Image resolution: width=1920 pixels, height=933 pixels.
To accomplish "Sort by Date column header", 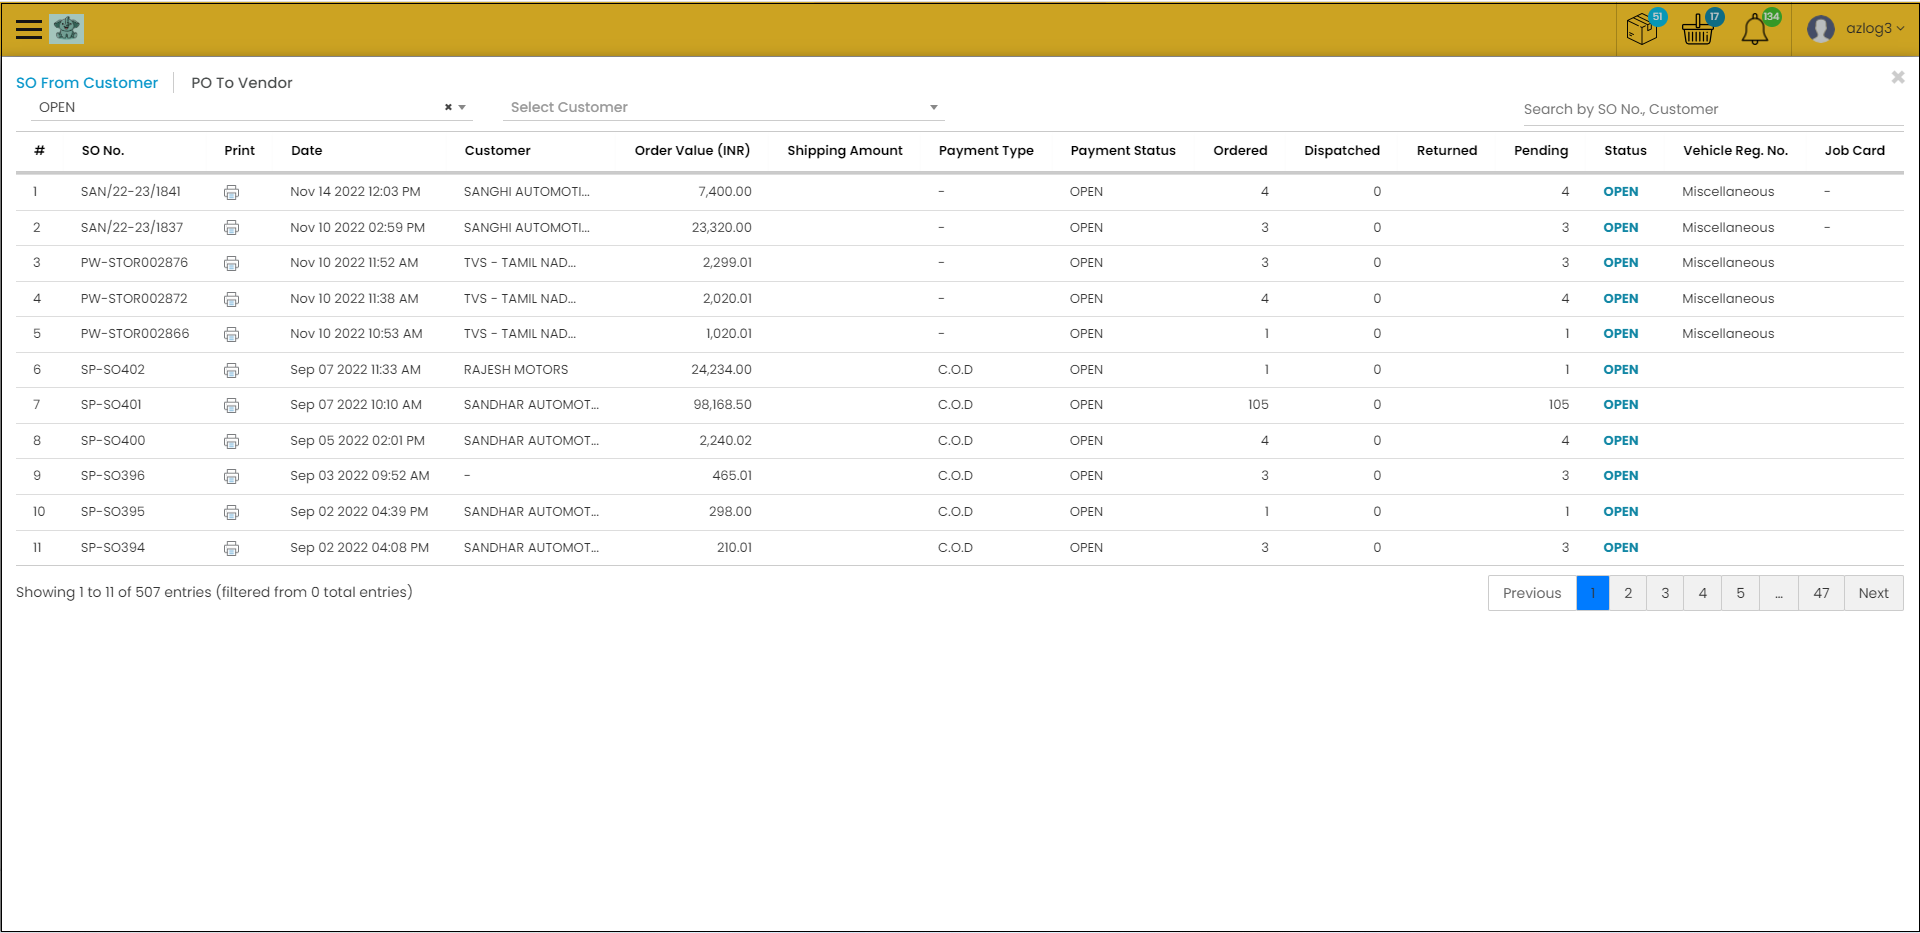I will click(307, 151).
